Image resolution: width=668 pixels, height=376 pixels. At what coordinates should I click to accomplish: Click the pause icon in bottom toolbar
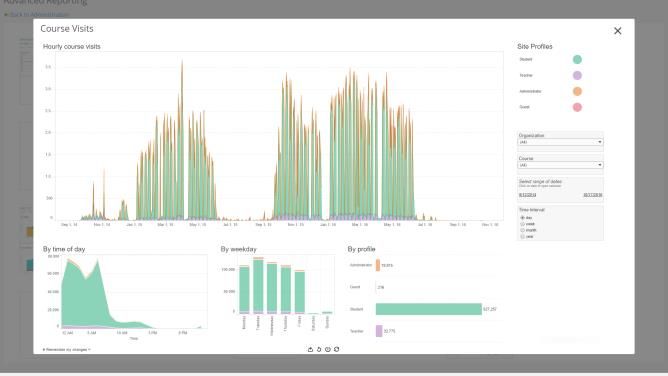point(328,349)
